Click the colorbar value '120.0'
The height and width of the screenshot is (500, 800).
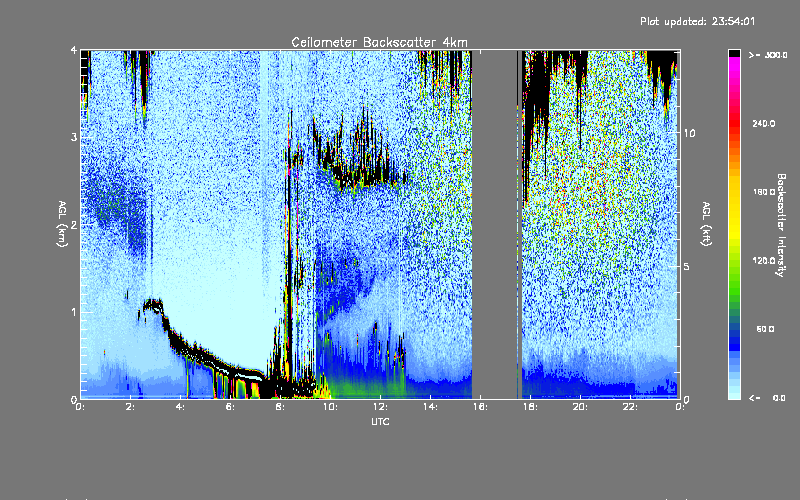[x=764, y=260]
